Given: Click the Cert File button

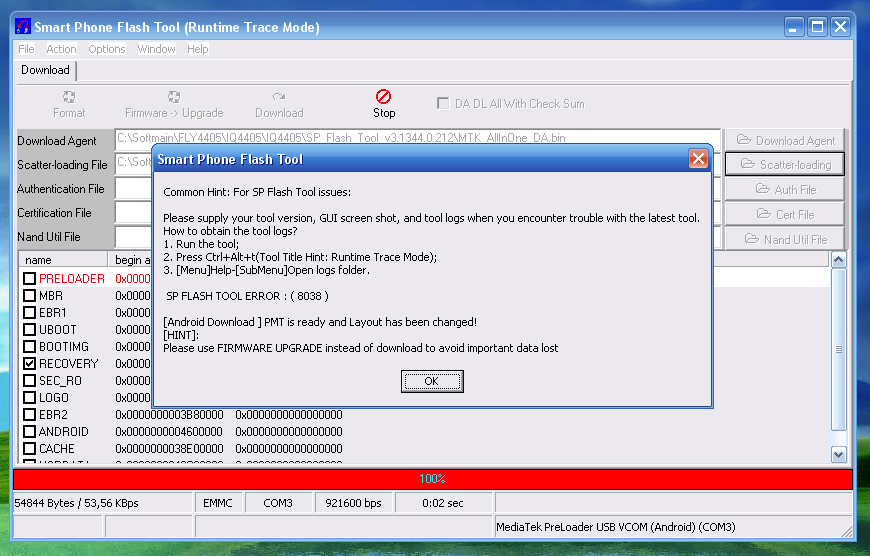Looking at the screenshot, I should (x=784, y=214).
